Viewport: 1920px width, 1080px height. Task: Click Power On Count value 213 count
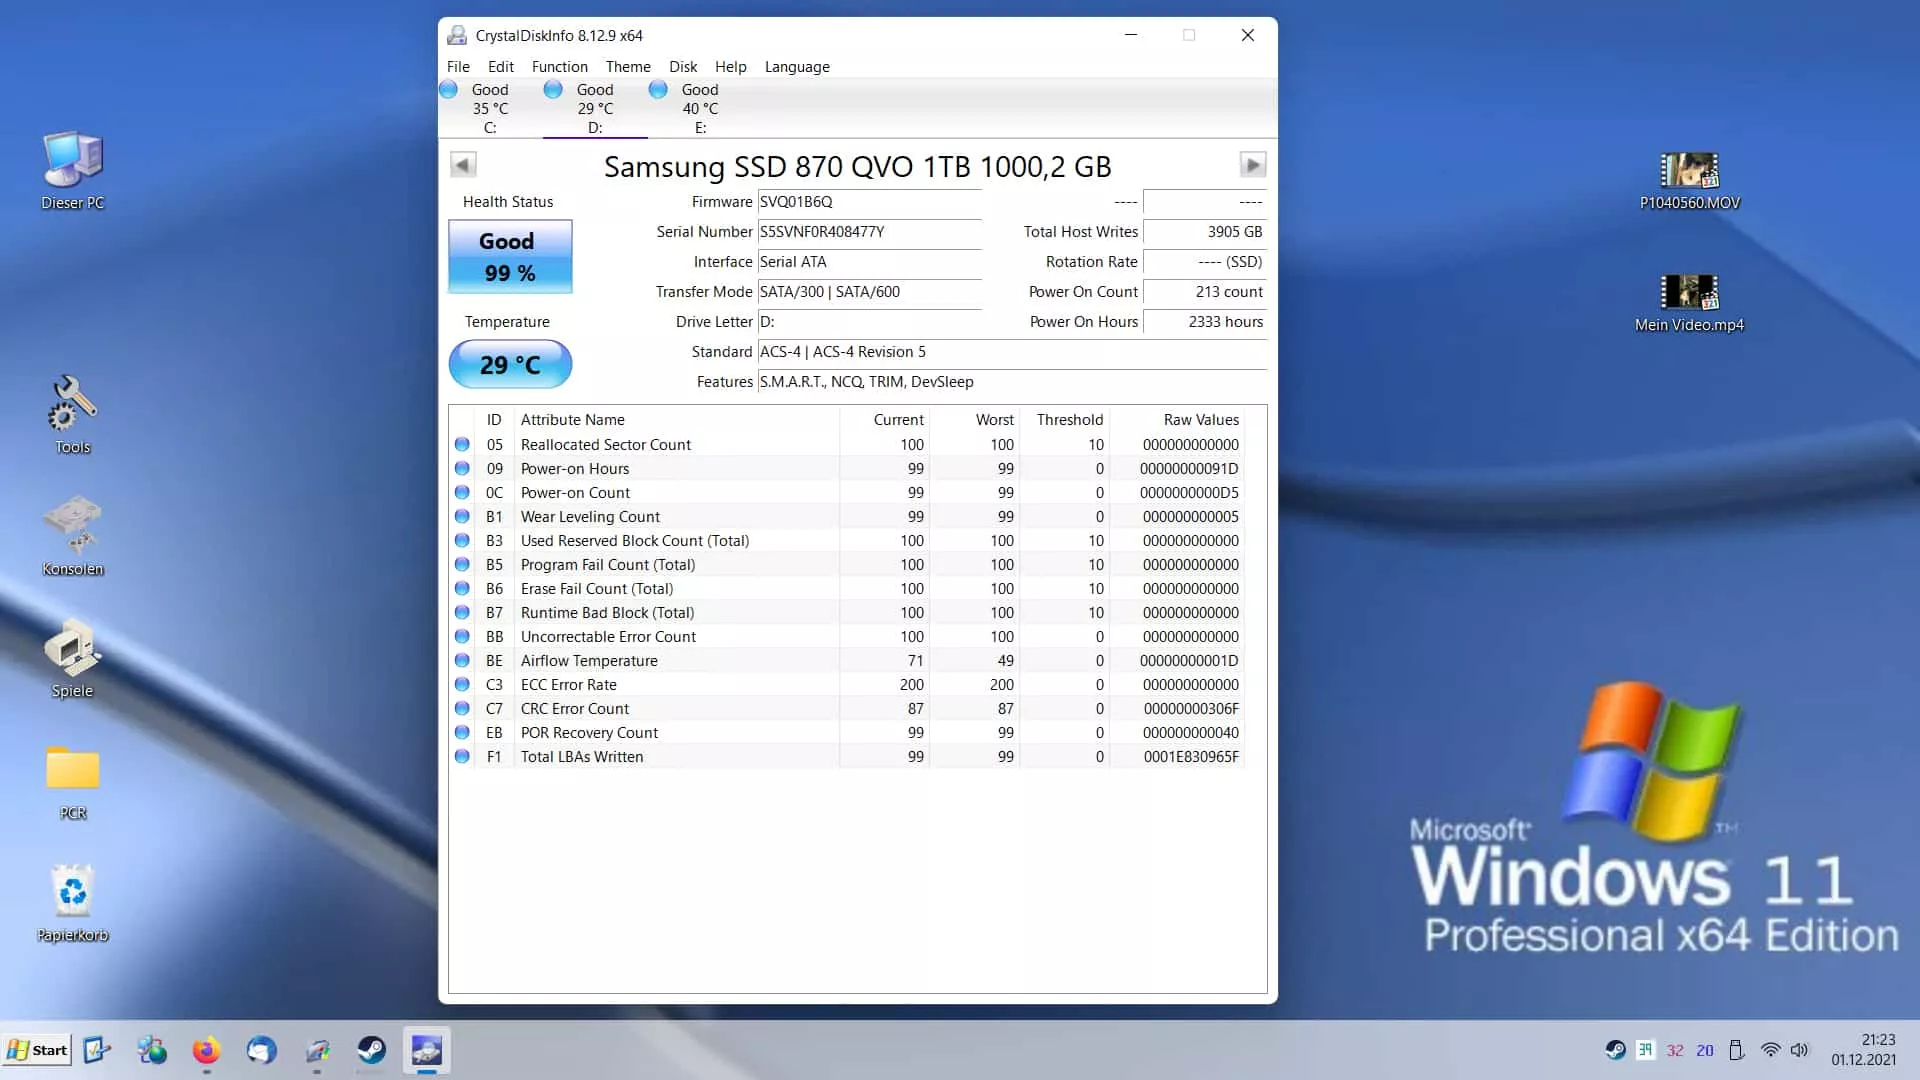[x=1205, y=292]
